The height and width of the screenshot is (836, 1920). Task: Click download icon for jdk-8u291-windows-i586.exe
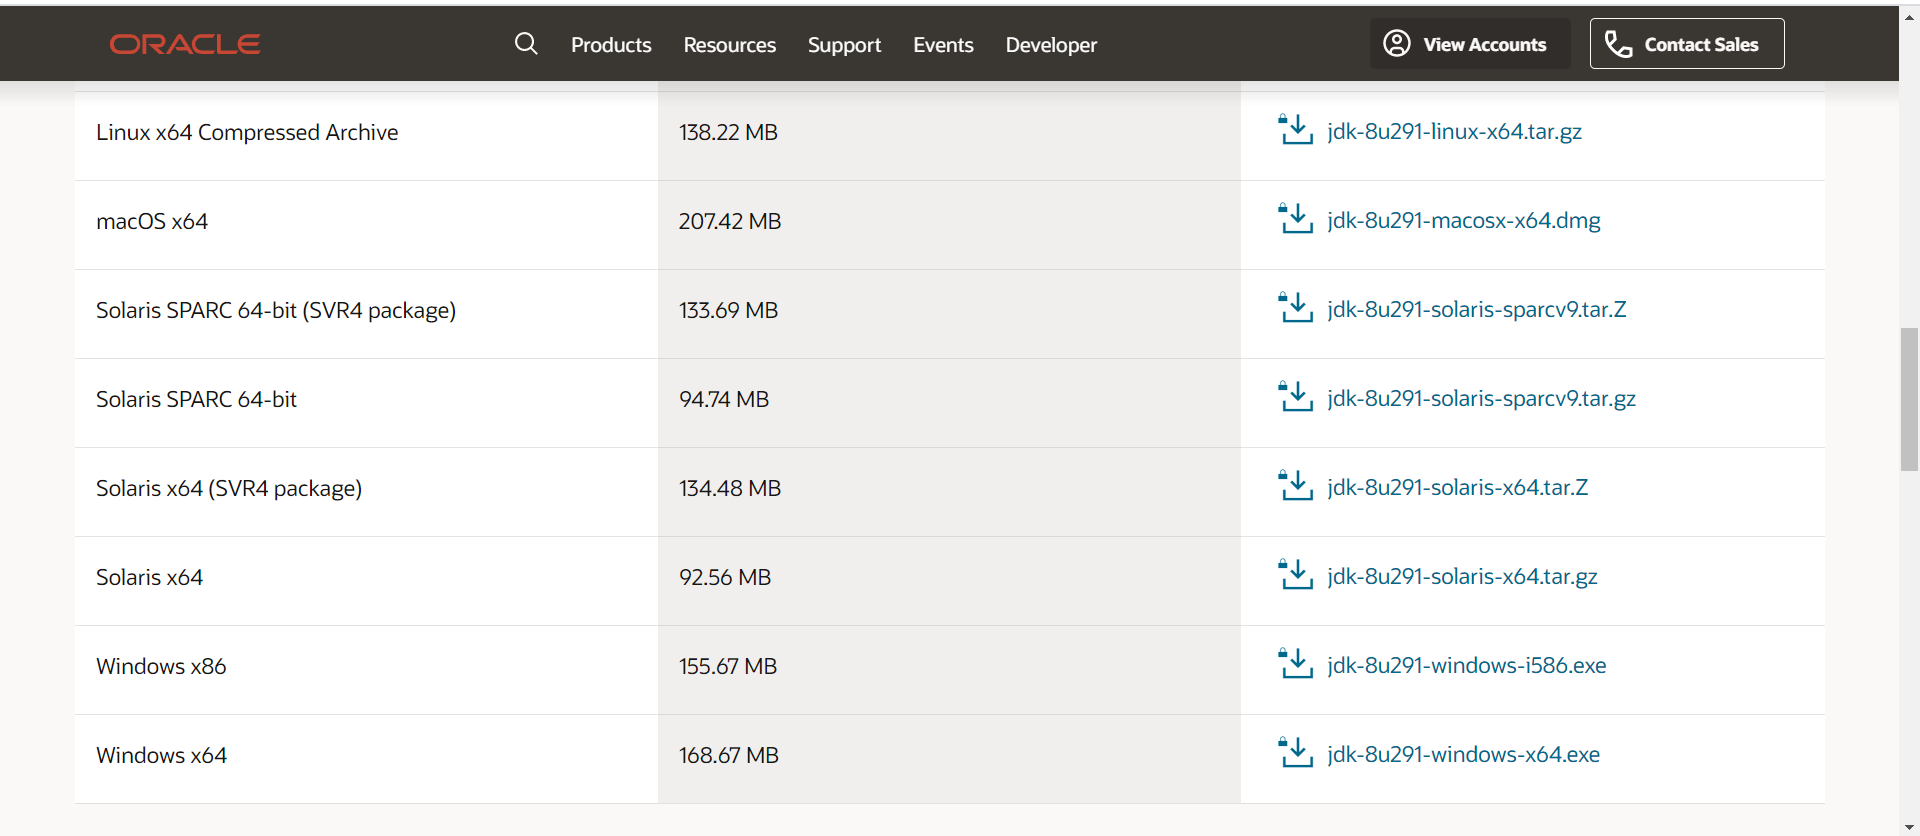click(1296, 664)
